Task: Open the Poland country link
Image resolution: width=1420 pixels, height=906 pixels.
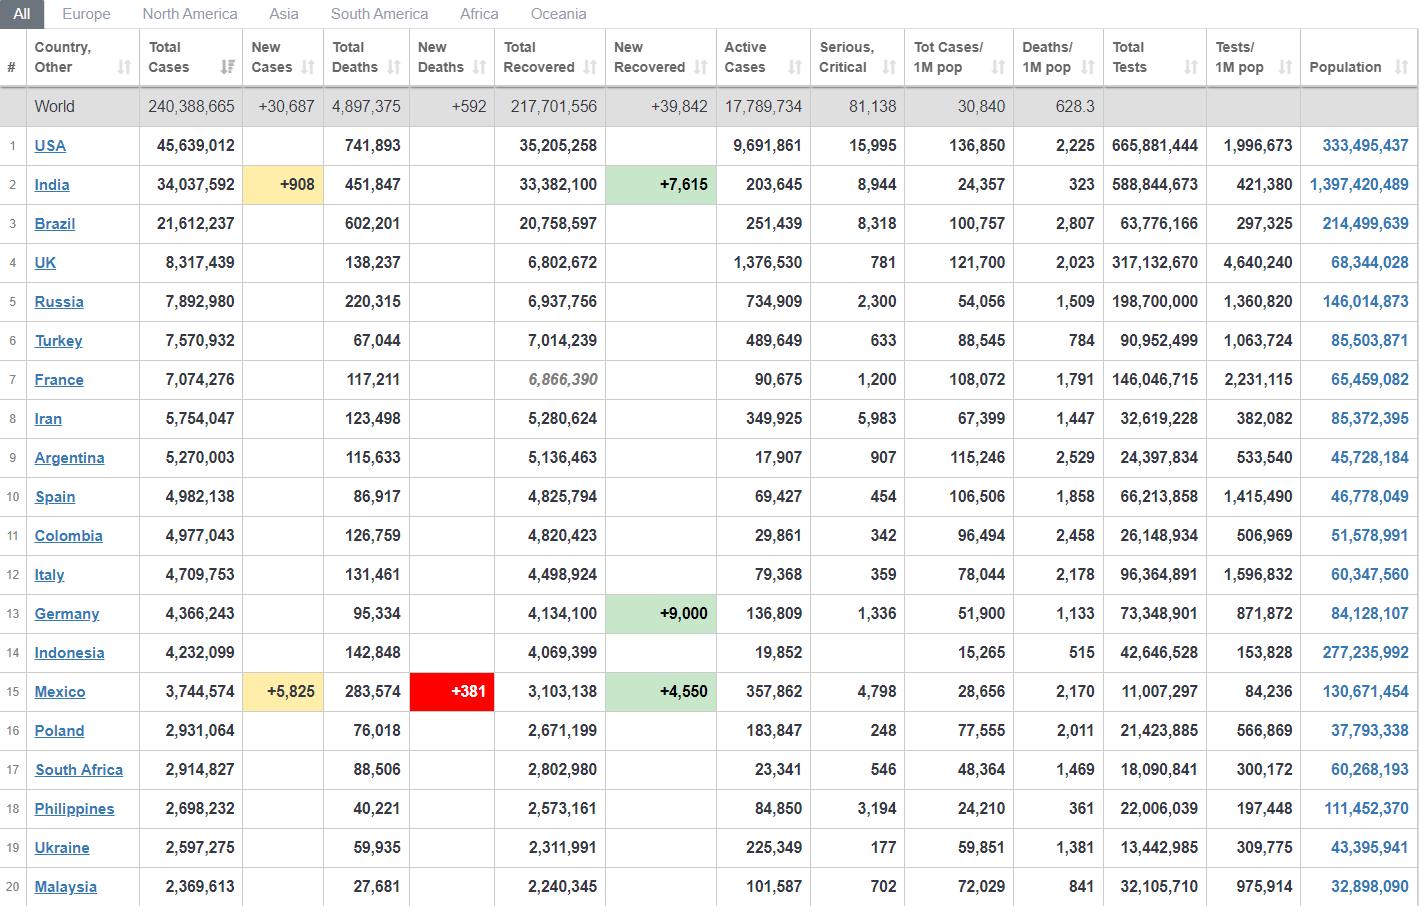Action: 59,730
